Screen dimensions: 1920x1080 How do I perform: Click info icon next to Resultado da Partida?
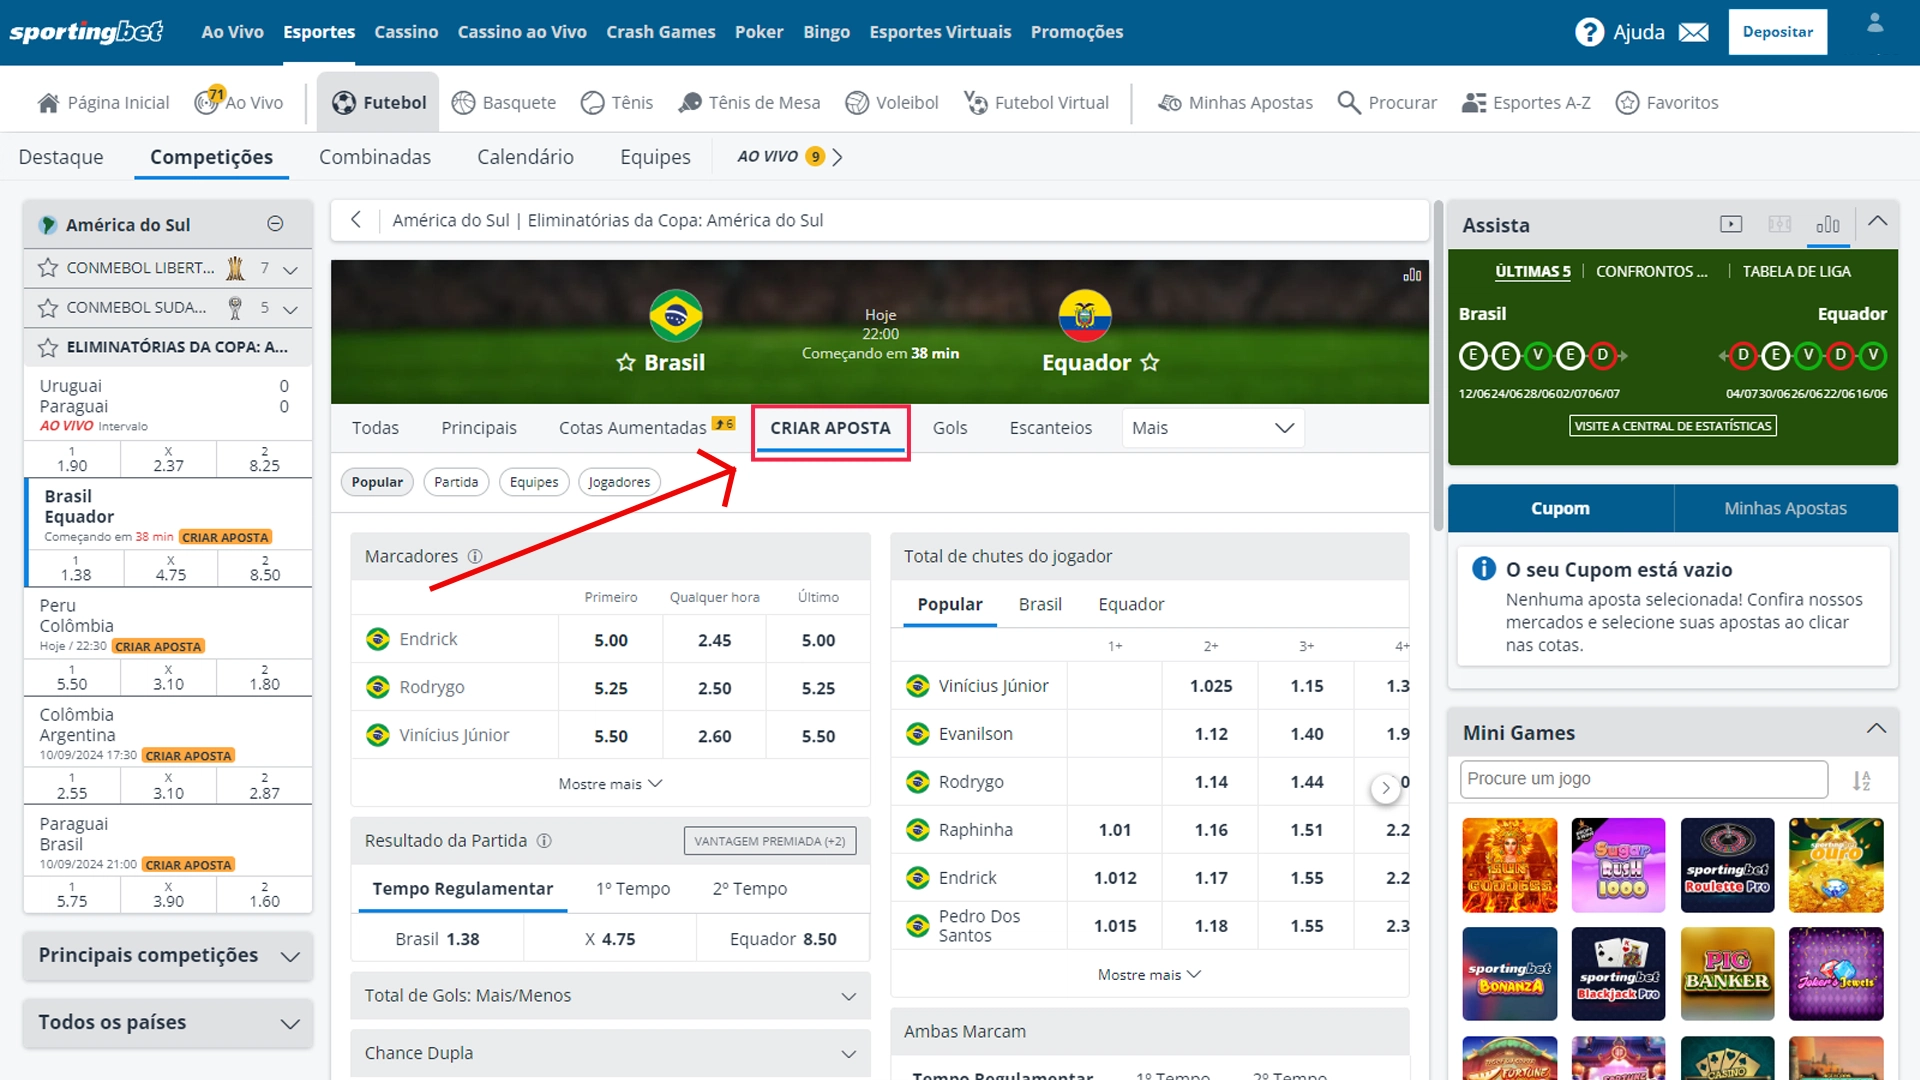(x=544, y=841)
